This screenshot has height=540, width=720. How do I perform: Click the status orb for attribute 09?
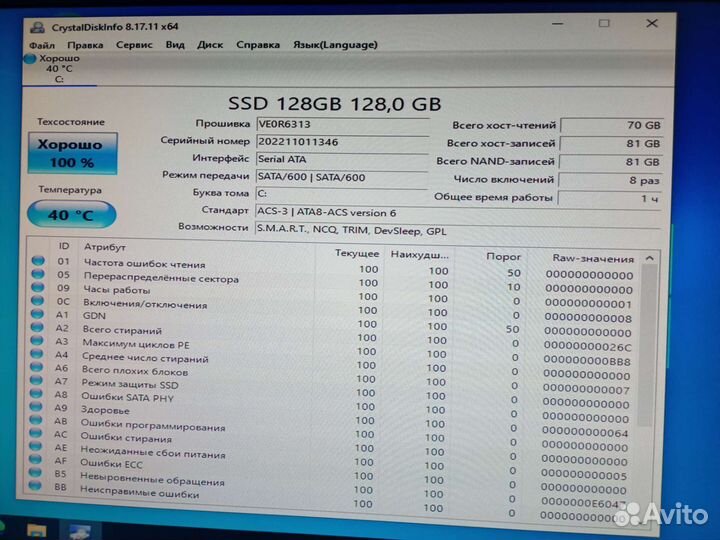click(x=38, y=287)
